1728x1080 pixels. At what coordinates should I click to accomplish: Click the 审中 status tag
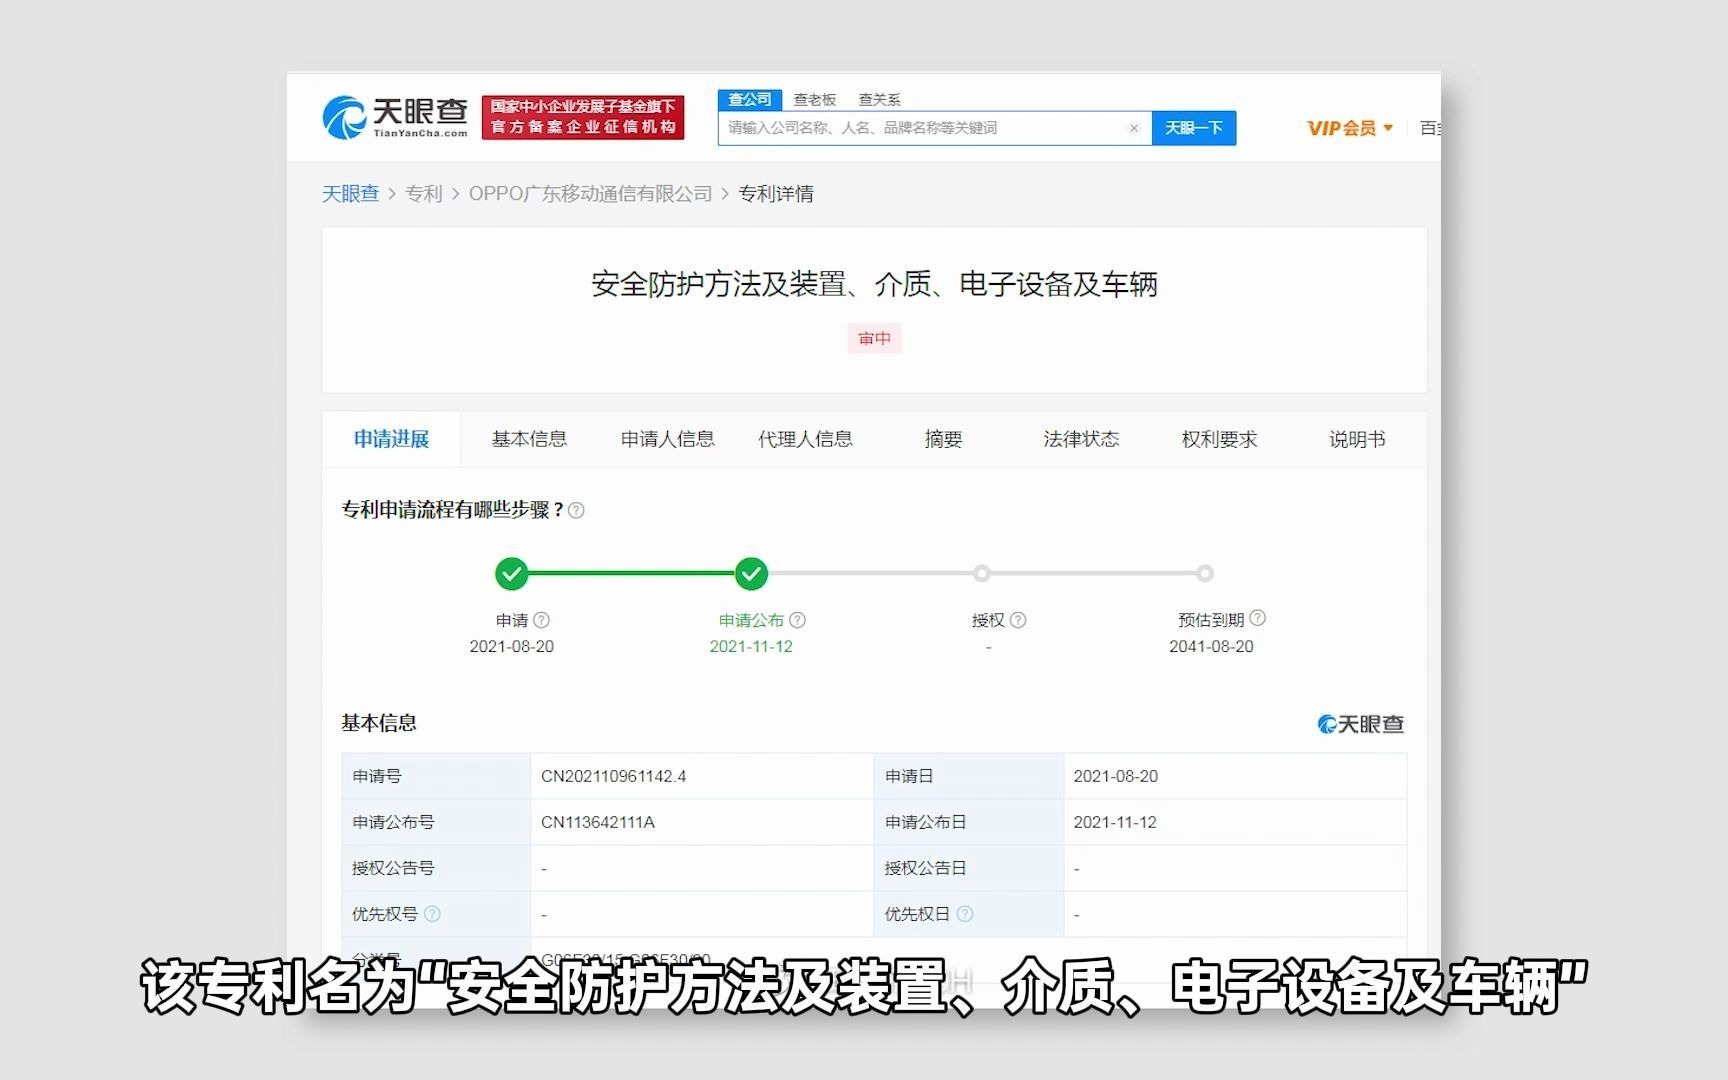[x=875, y=339]
